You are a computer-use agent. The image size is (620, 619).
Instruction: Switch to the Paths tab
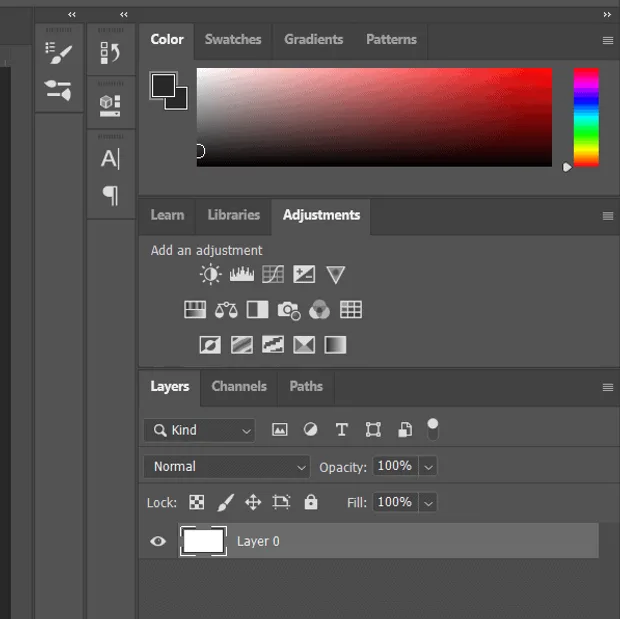click(306, 386)
